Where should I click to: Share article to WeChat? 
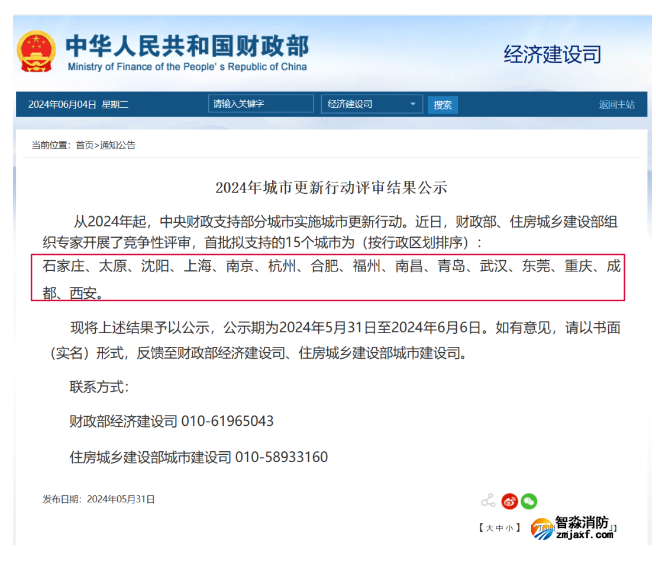tap(529, 501)
